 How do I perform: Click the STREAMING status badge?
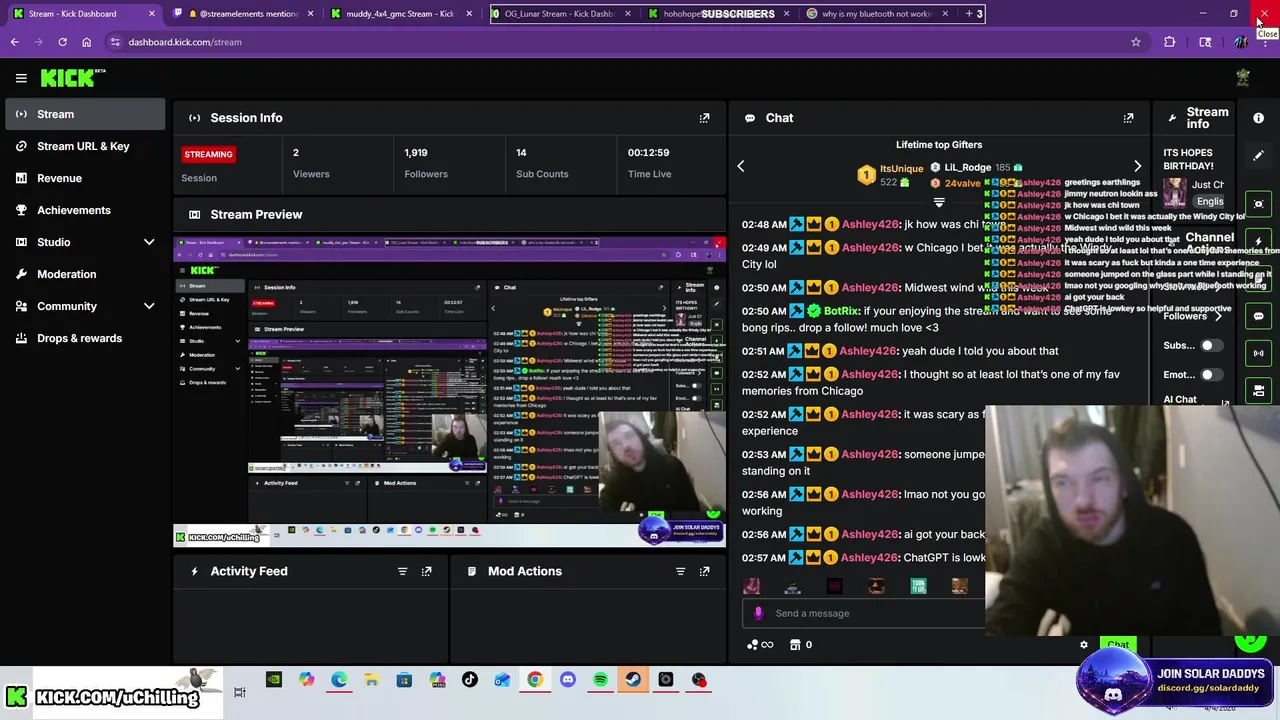(208, 154)
